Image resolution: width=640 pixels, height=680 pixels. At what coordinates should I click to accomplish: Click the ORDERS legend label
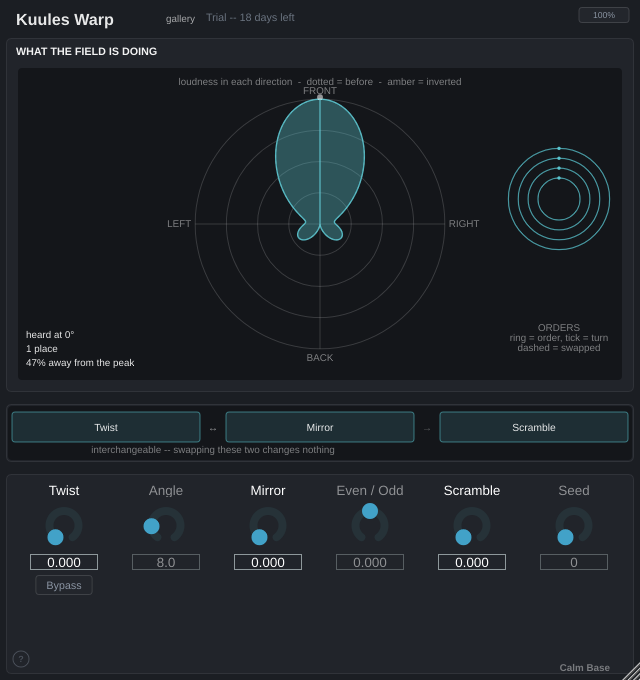point(558,327)
